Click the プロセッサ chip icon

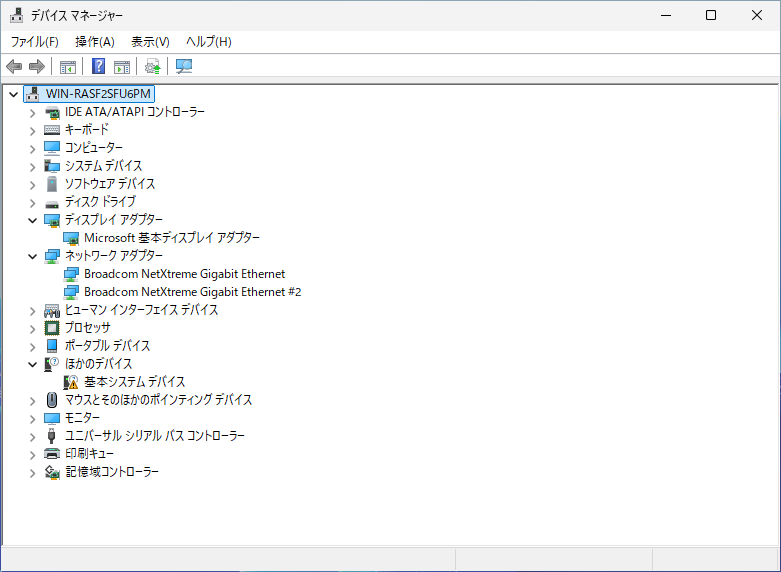coord(52,328)
